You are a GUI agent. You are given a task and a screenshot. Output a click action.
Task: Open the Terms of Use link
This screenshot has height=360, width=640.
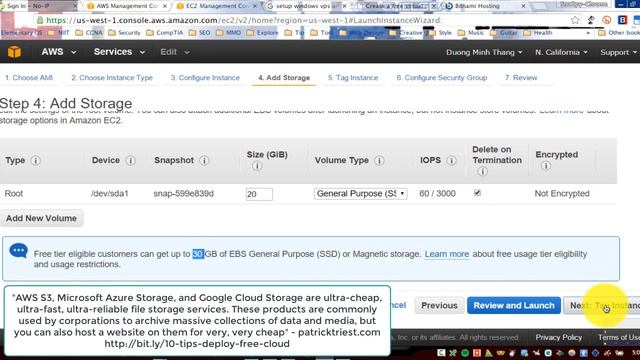tap(619, 337)
